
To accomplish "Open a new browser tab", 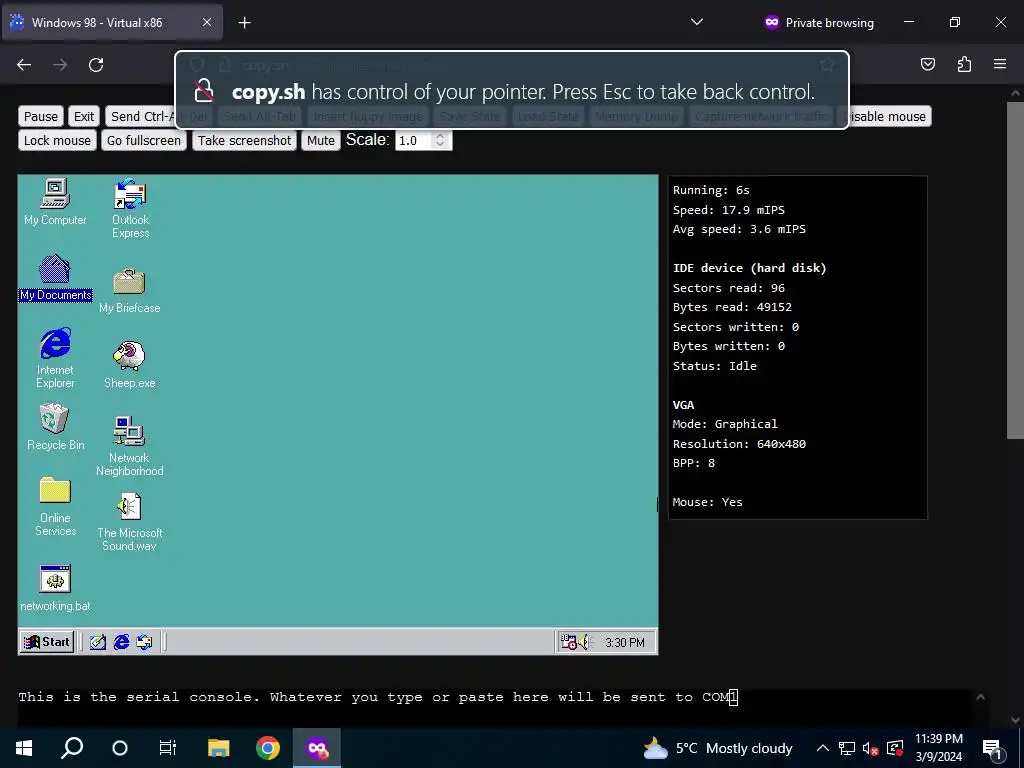I will coord(244,23).
